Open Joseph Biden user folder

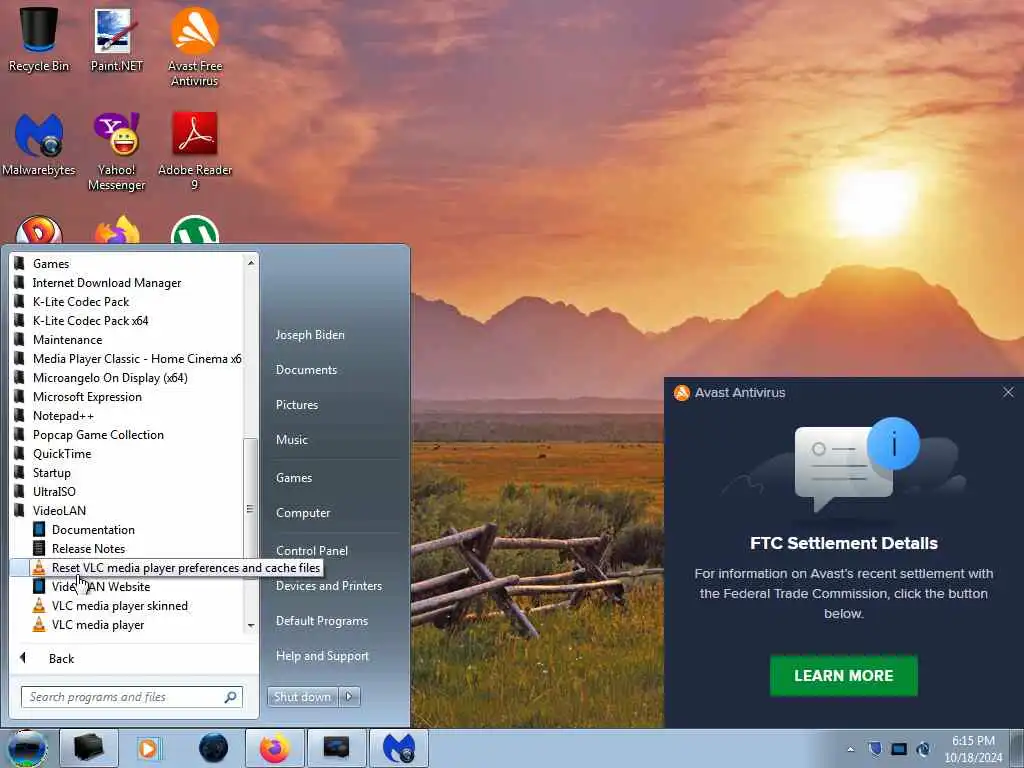[x=310, y=334]
